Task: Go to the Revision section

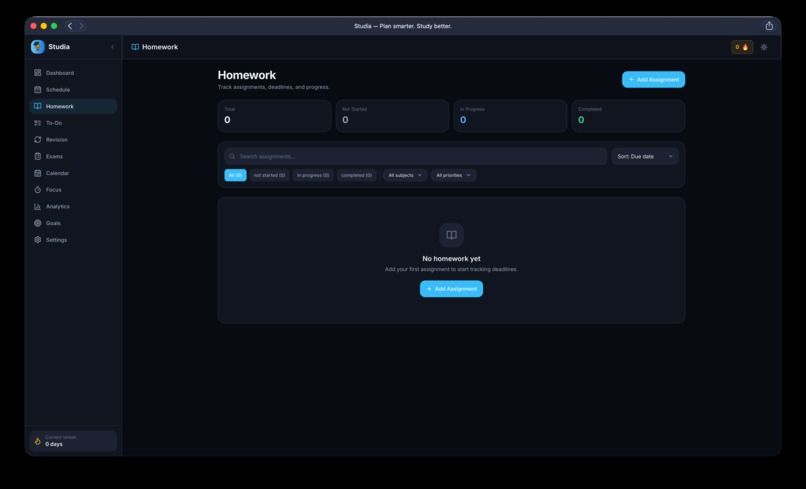Action: tap(73, 140)
